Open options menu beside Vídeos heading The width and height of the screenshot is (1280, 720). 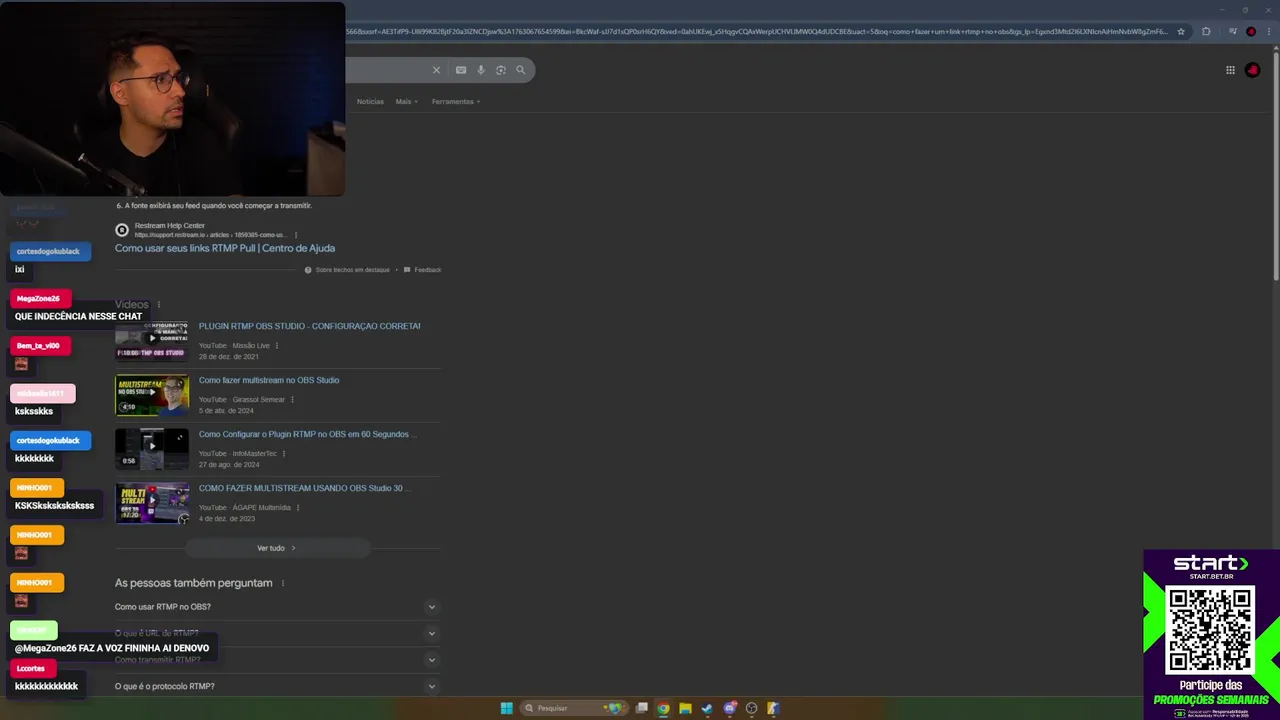(158, 305)
